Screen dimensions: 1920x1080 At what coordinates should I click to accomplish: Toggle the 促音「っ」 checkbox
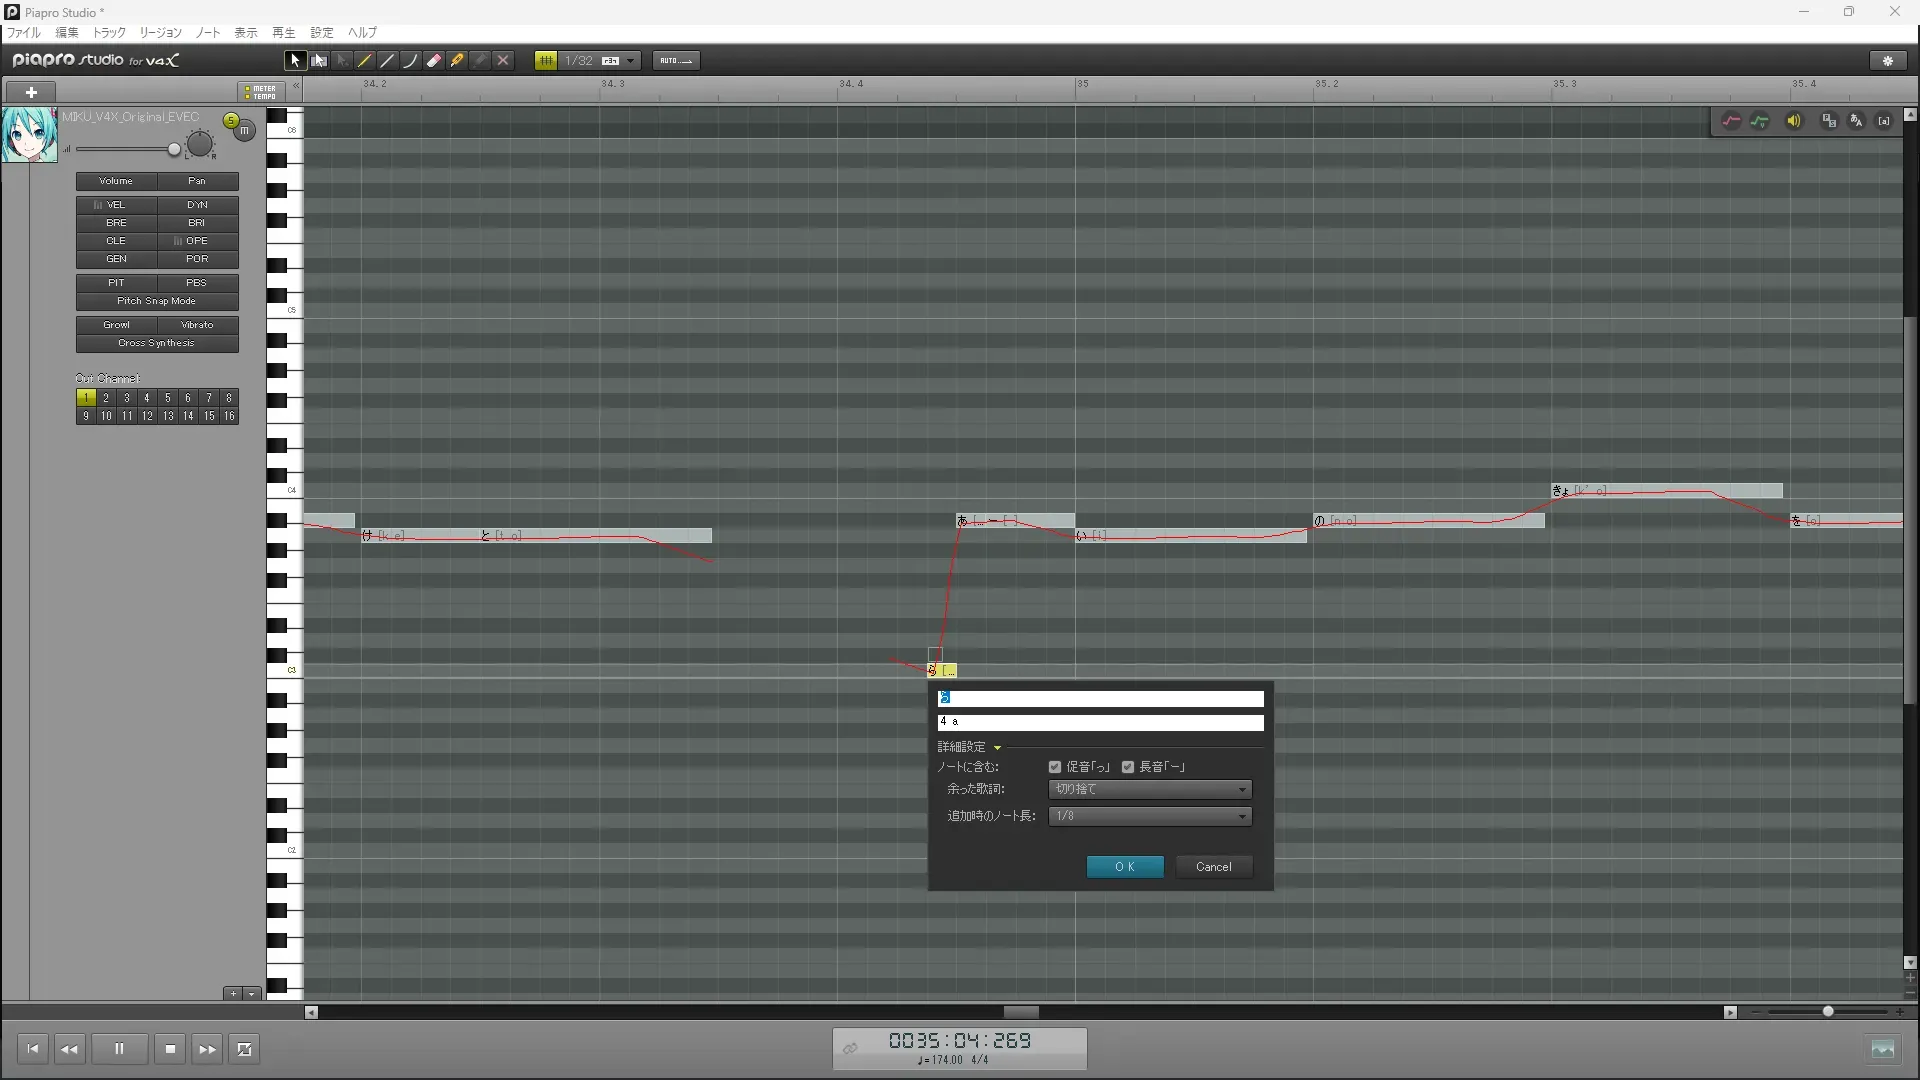point(1055,767)
